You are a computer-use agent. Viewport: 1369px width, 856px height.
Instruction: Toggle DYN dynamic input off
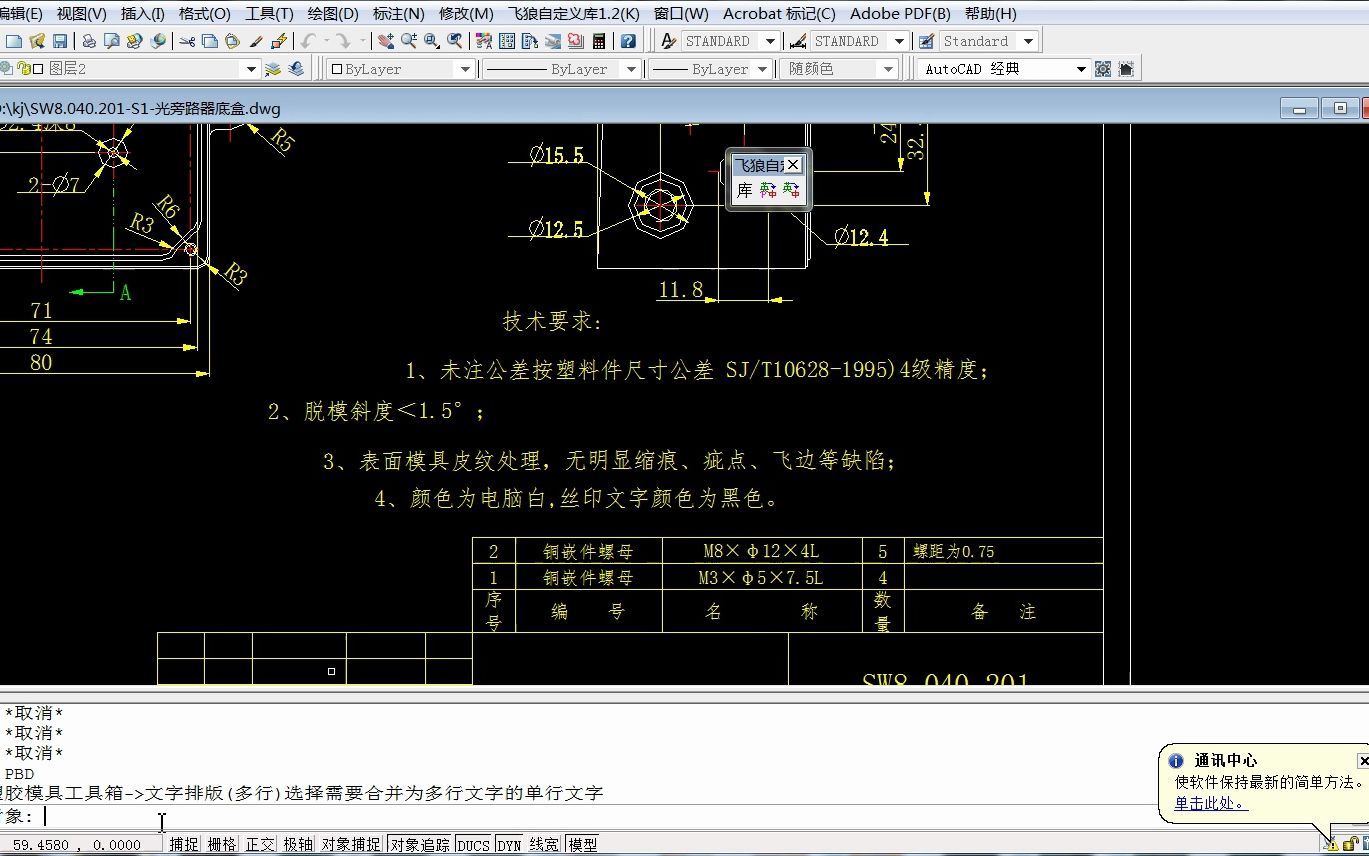[x=509, y=843]
